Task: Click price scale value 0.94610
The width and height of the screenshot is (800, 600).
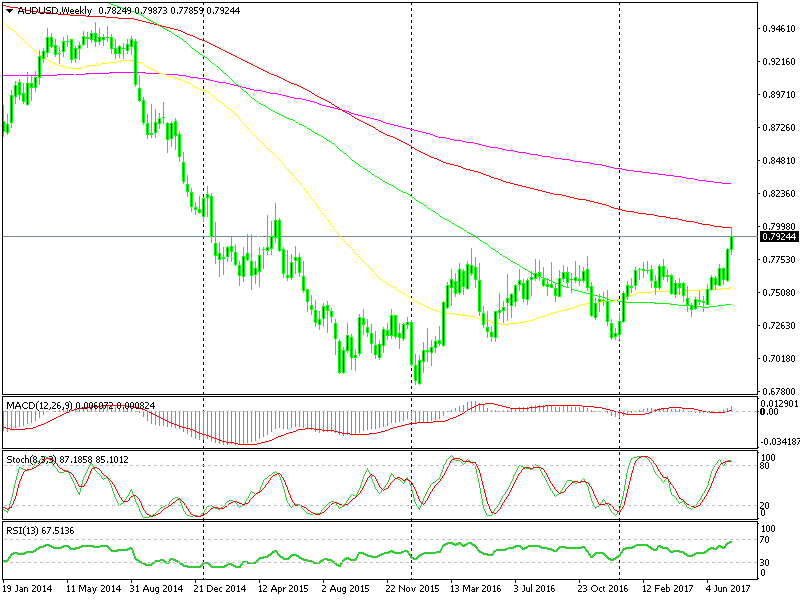Action: 779,29
